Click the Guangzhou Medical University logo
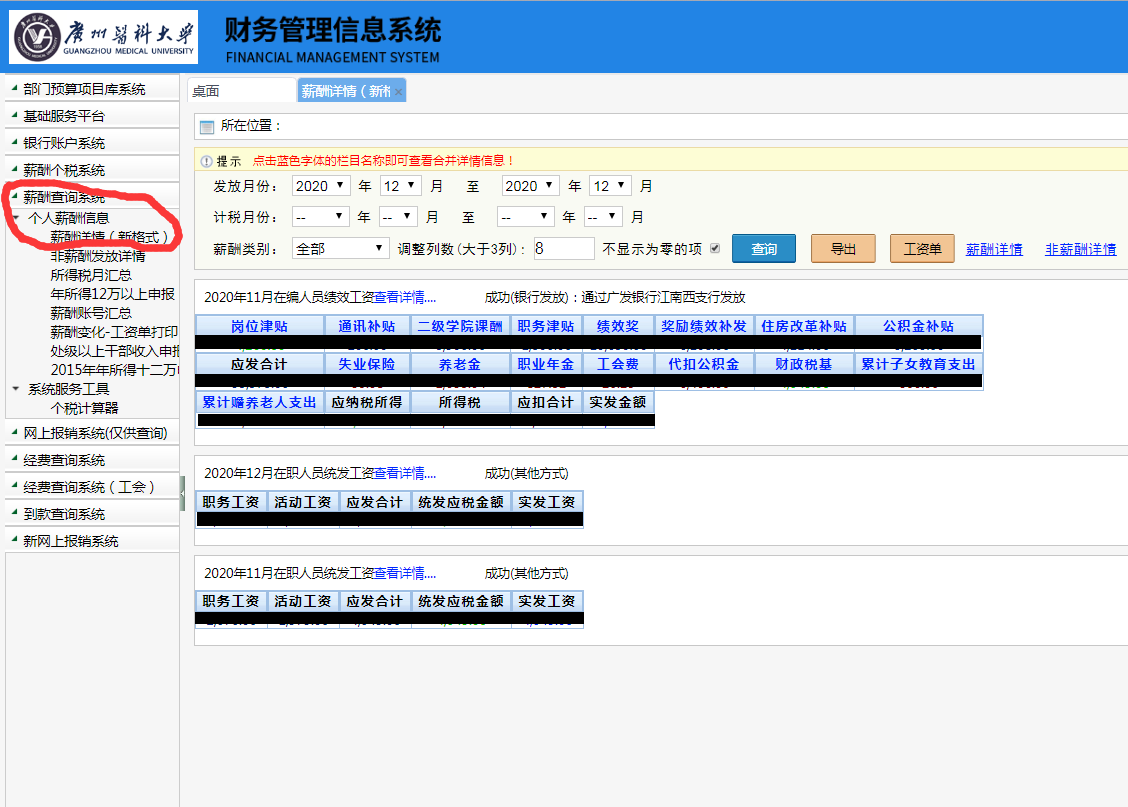The image size is (1128, 807). pos(103,37)
